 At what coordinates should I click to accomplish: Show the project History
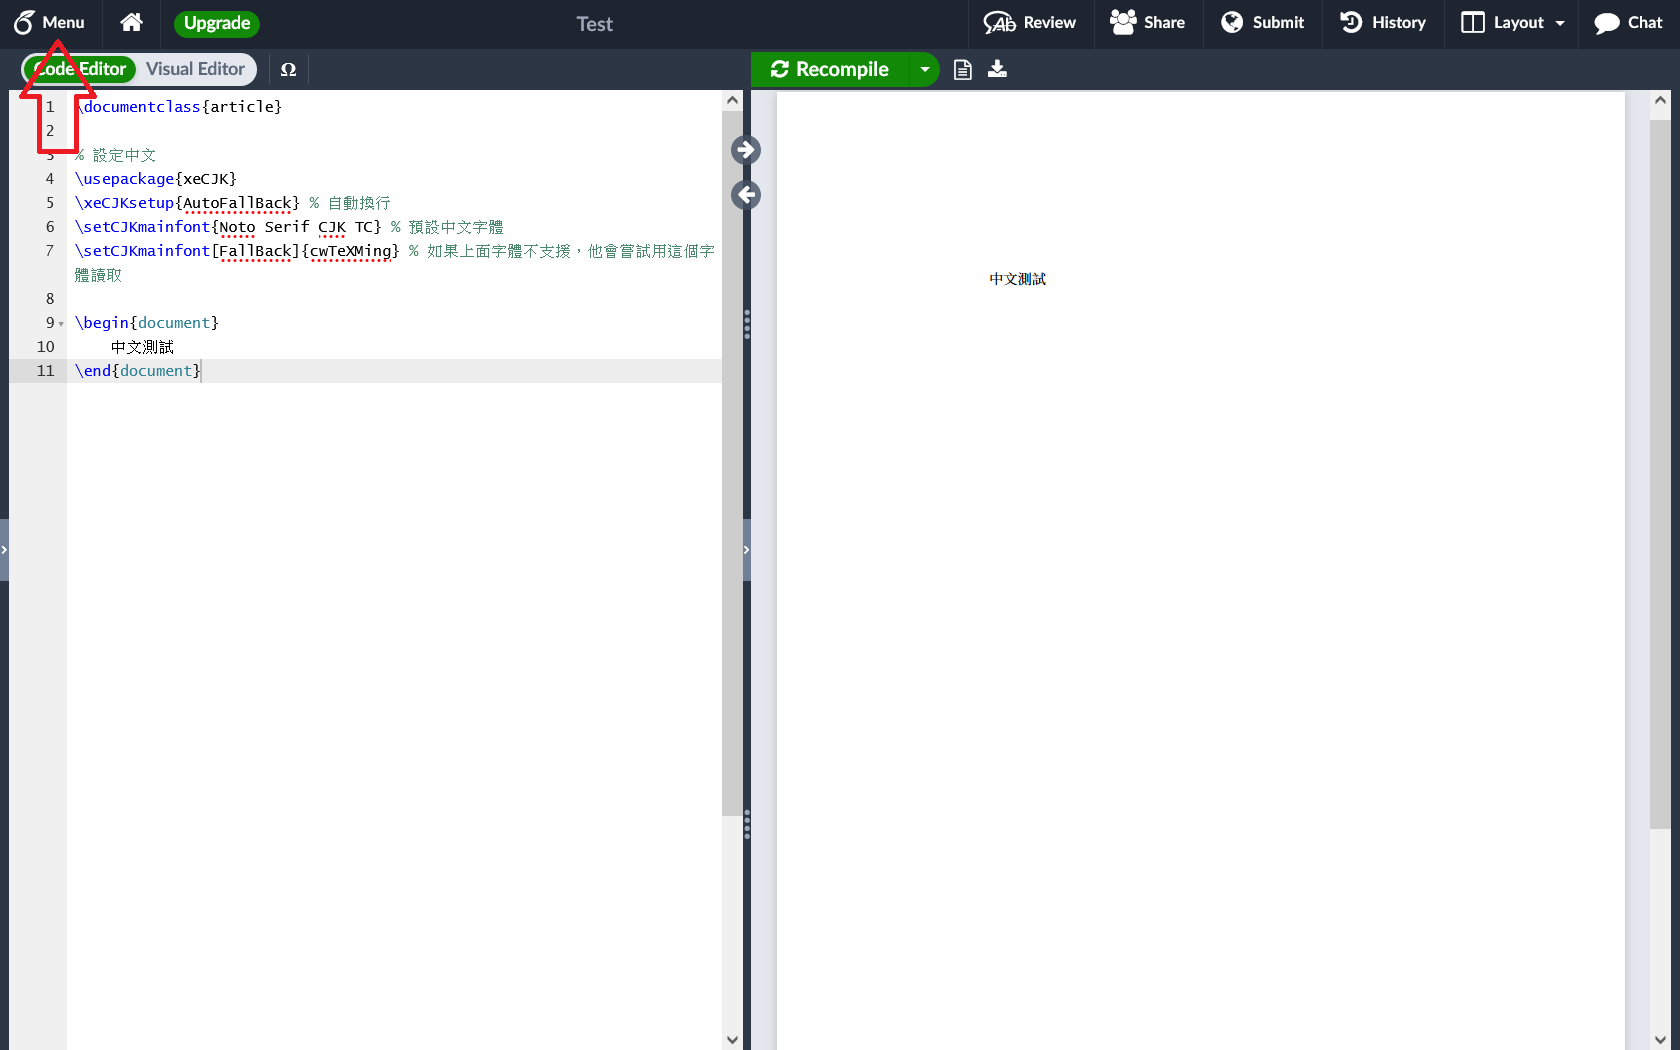1383,22
